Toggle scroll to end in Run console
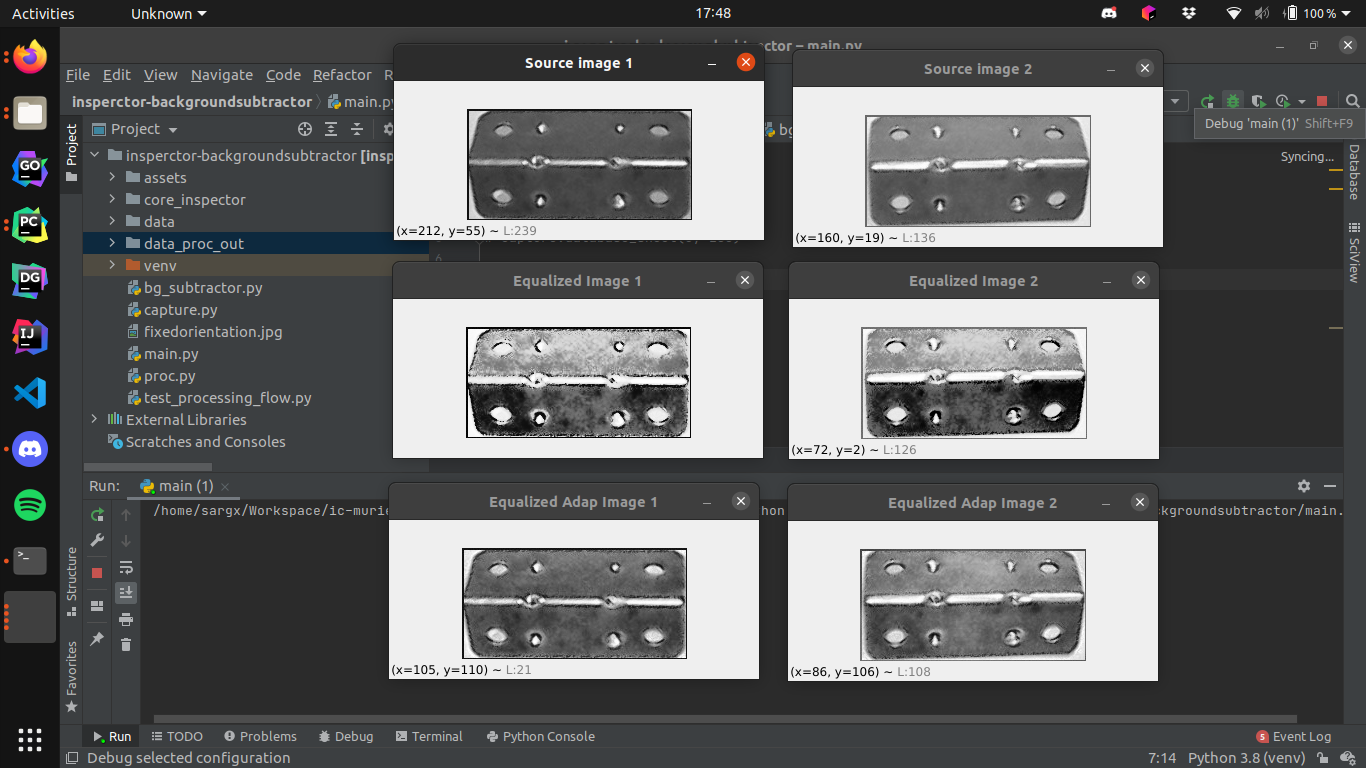This screenshot has width=1366, height=768. click(x=126, y=593)
